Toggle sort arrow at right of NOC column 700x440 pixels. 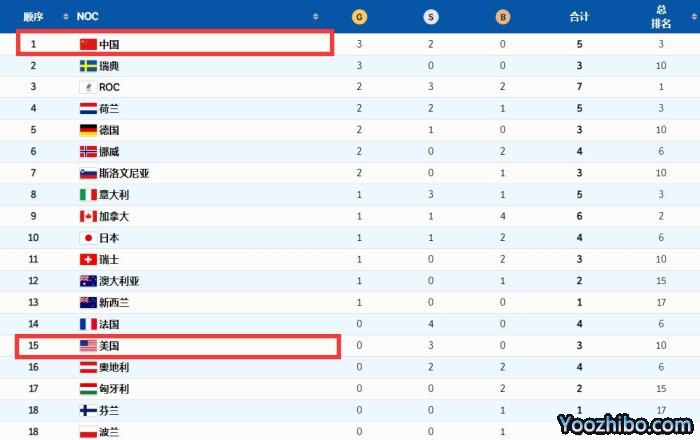(315, 17)
